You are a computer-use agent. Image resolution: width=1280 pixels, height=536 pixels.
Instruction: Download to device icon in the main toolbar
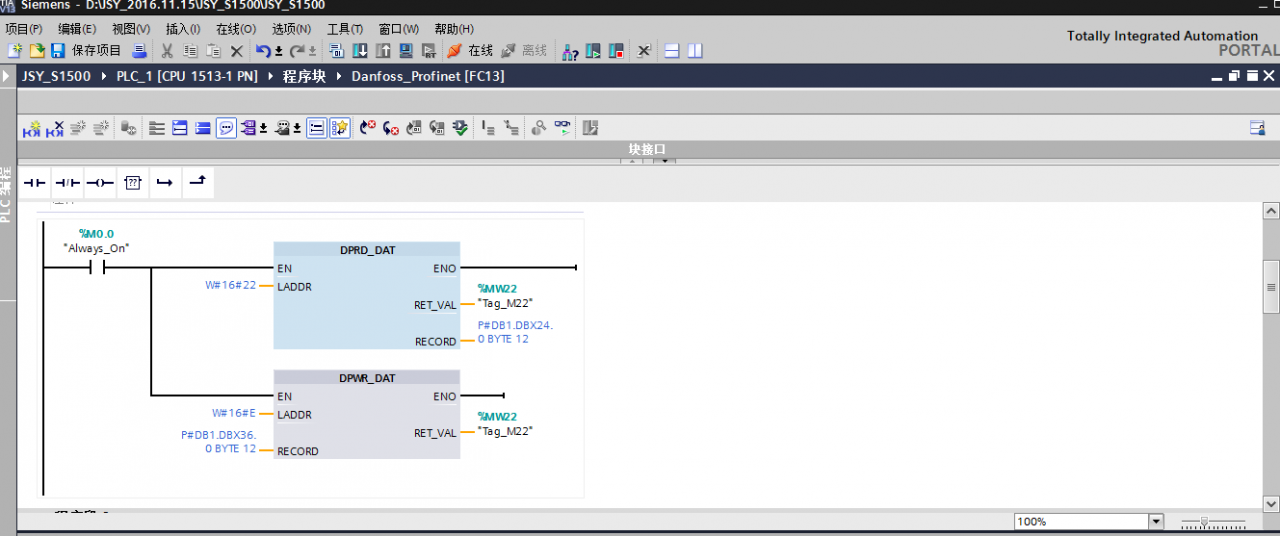point(361,50)
